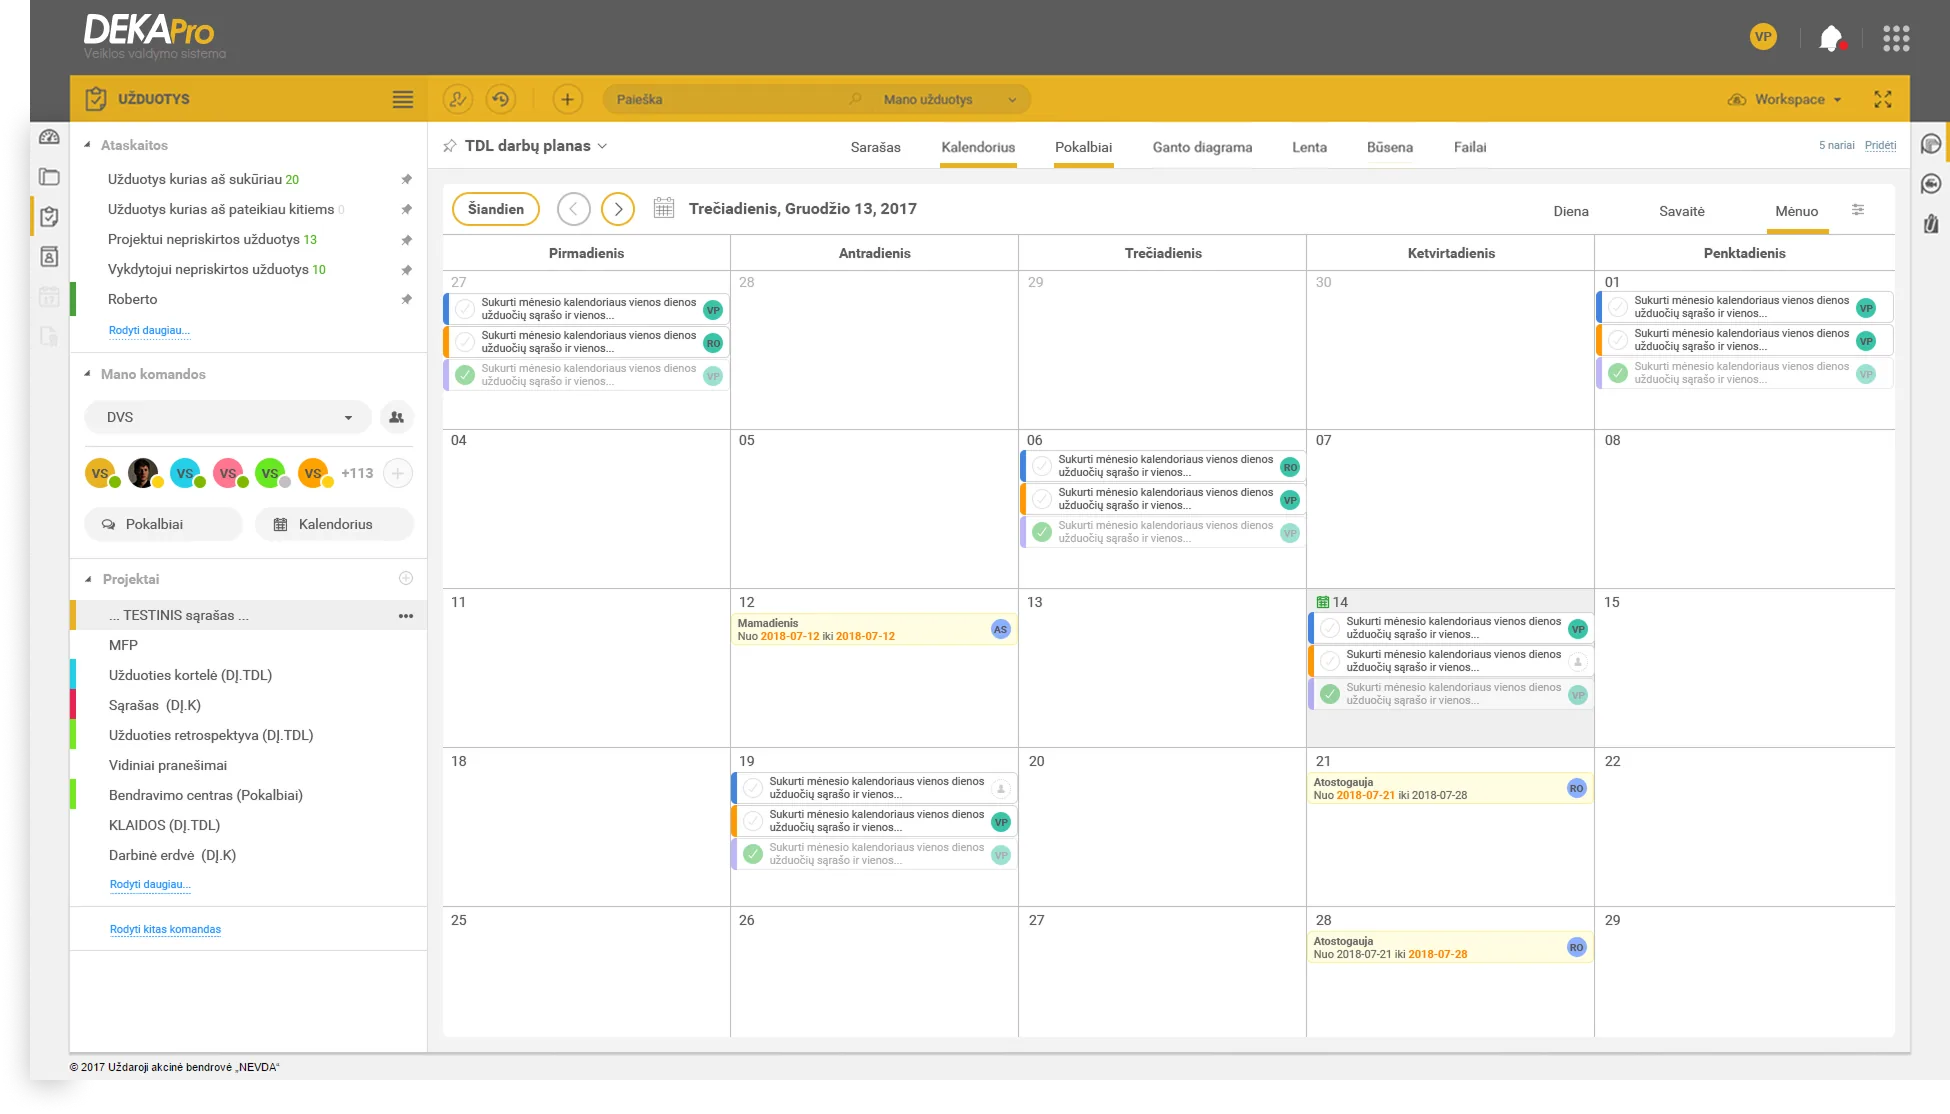The image size is (1950, 1114).
Task: Toggle the Užduotys hamburger menu
Action: (x=402, y=99)
